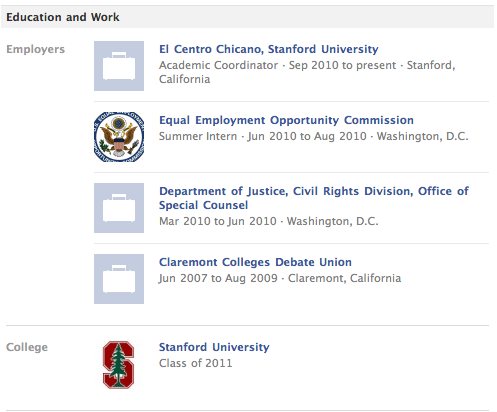Follow the Equal Employment Opportunity Commission link
Viewport: 497px width, 412px height.
tap(286, 120)
